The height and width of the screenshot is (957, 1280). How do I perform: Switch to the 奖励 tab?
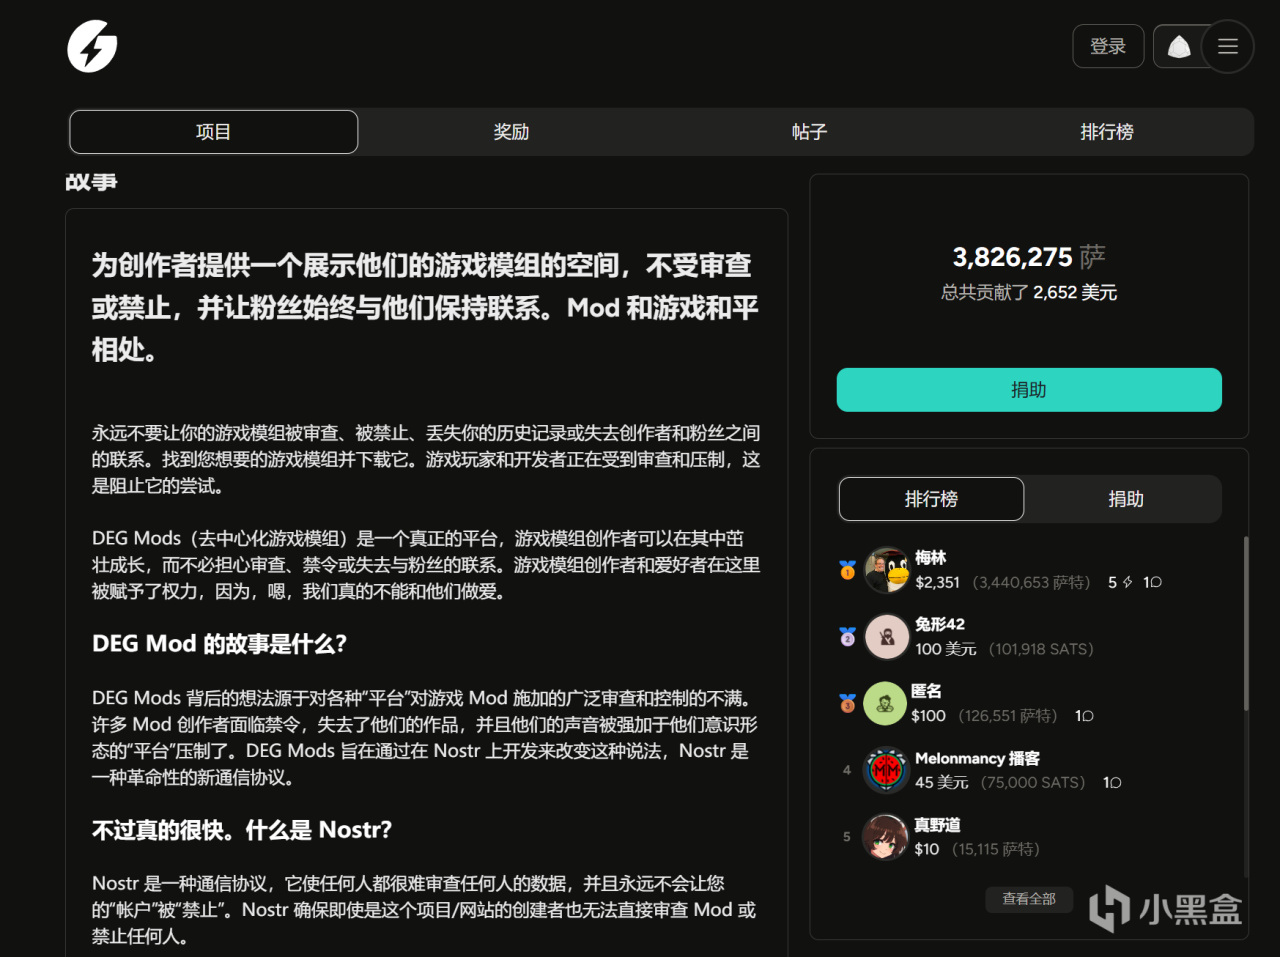pyautogui.click(x=511, y=132)
